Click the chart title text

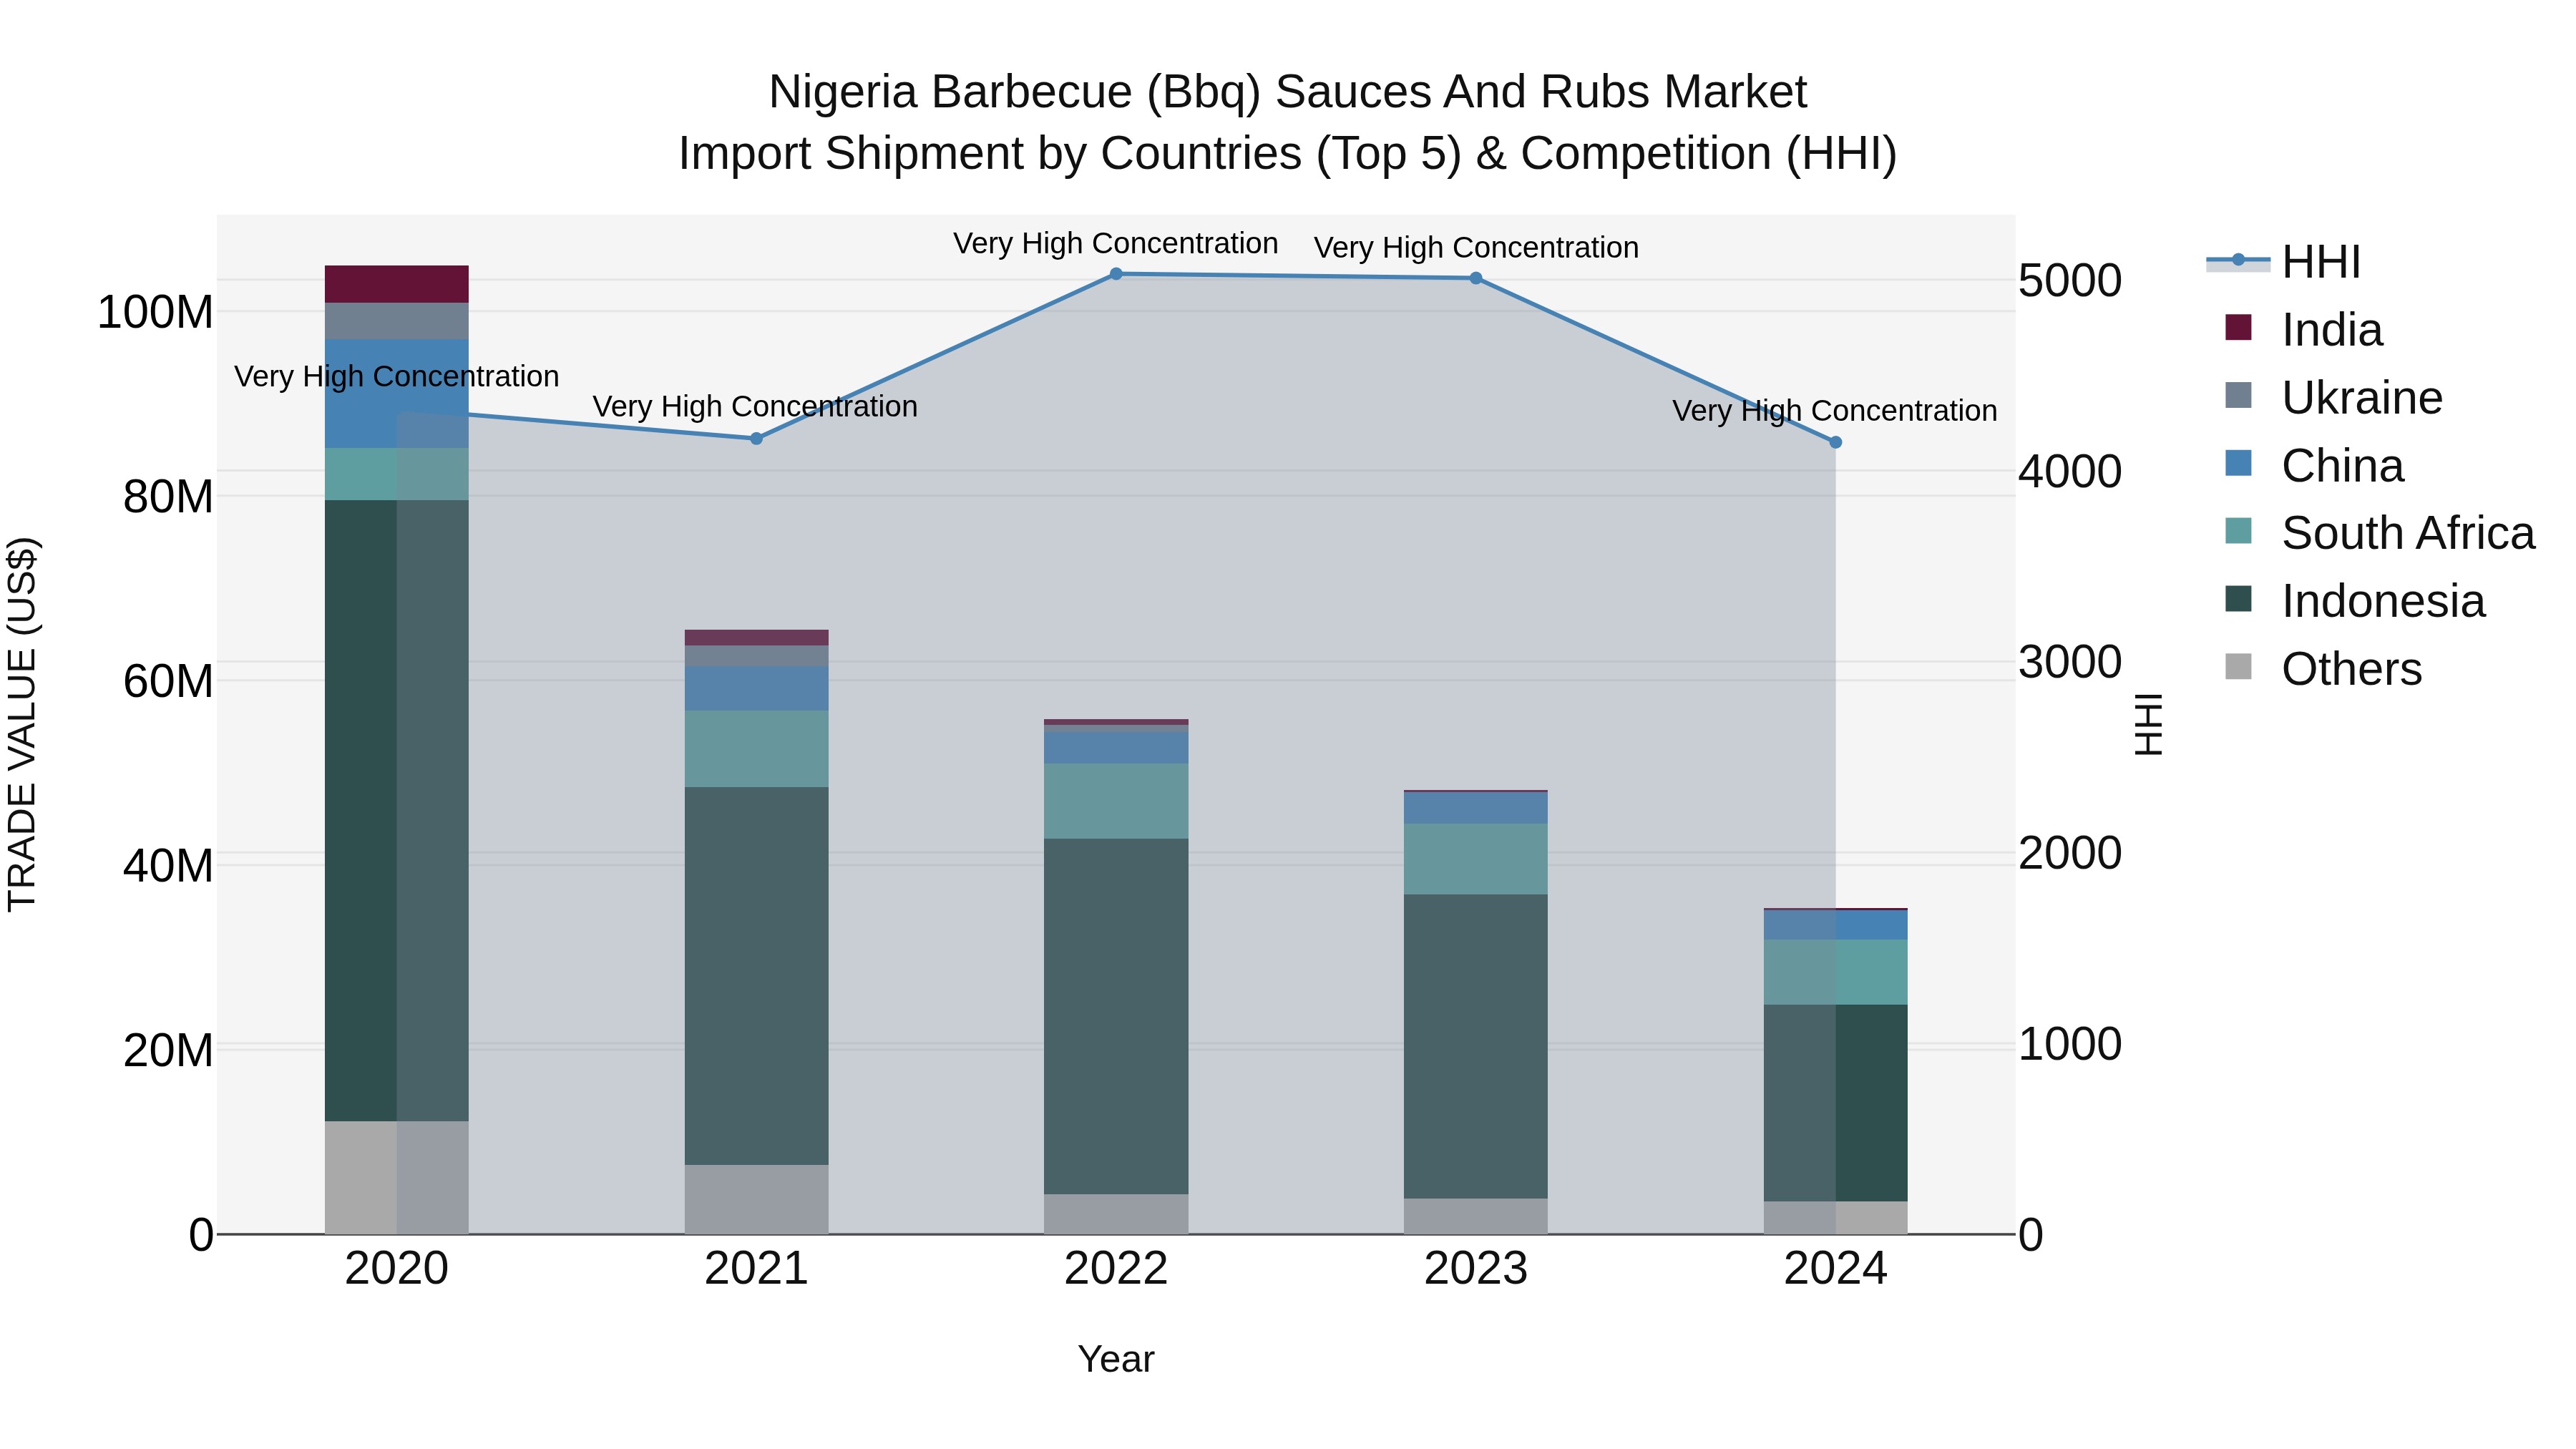[x=1288, y=122]
